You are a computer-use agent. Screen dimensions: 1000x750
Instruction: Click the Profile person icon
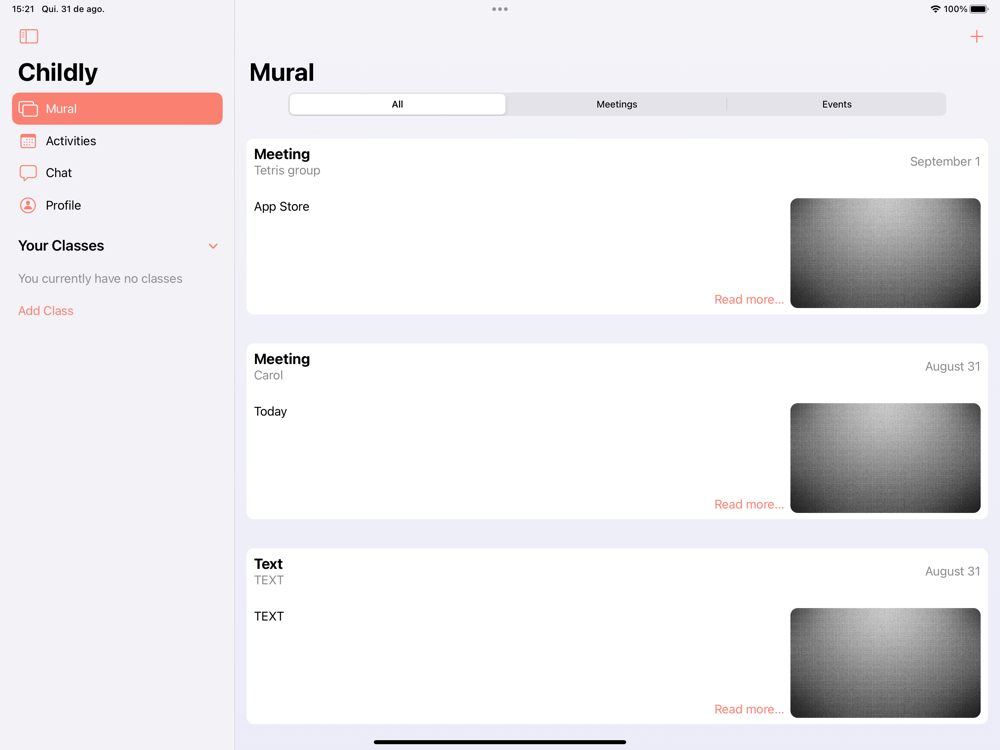(28, 205)
